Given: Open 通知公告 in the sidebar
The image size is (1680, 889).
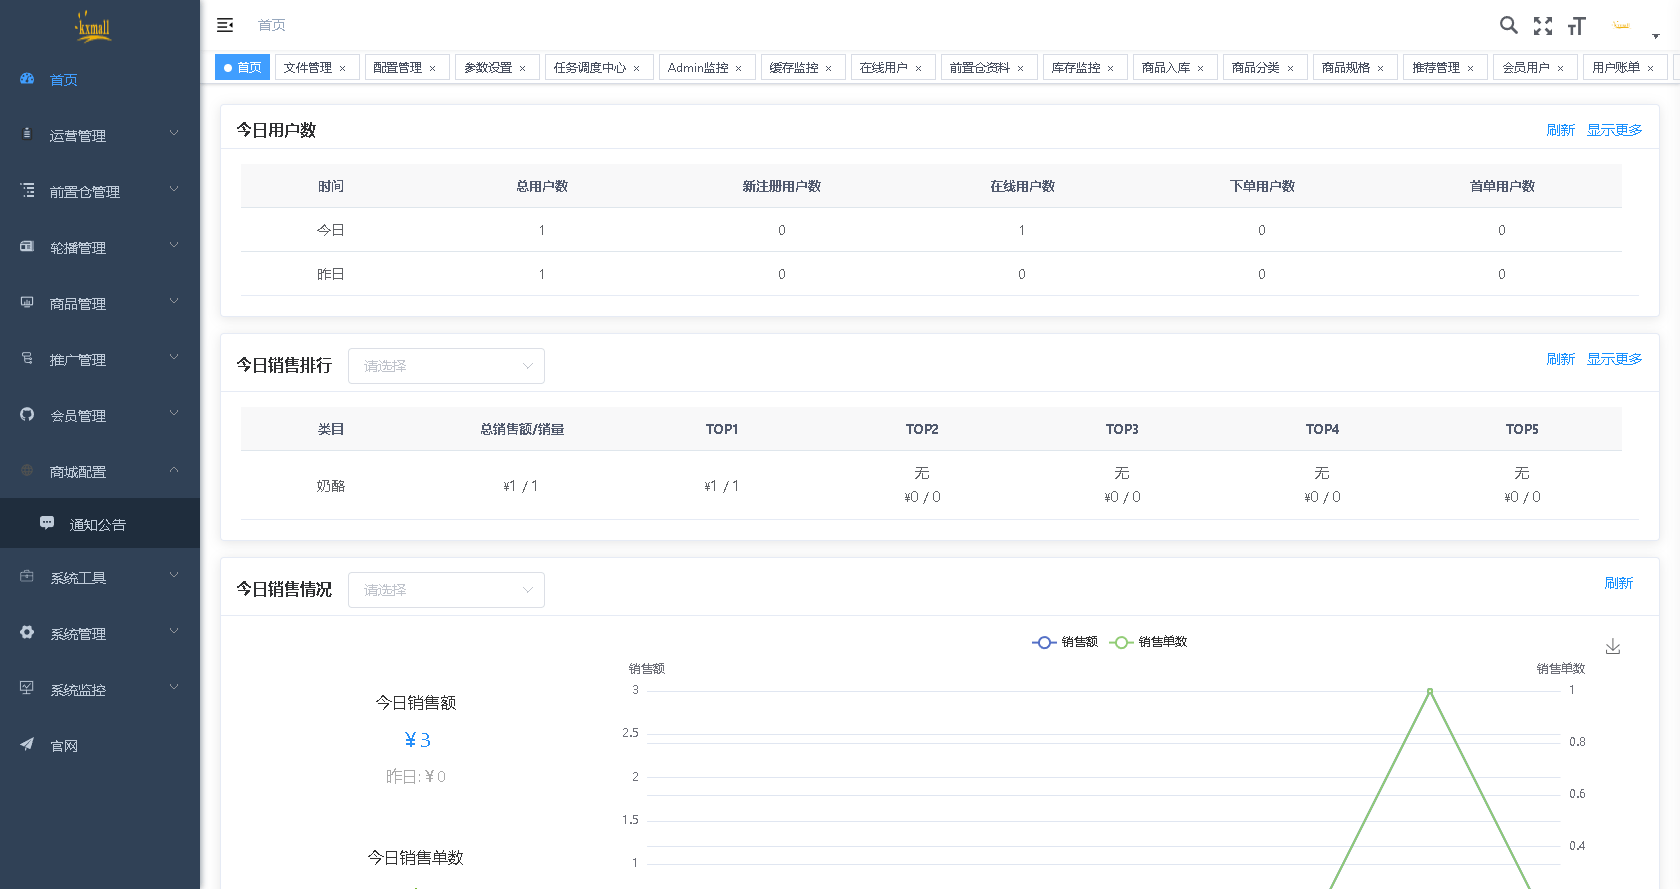Looking at the screenshot, I should (x=100, y=524).
